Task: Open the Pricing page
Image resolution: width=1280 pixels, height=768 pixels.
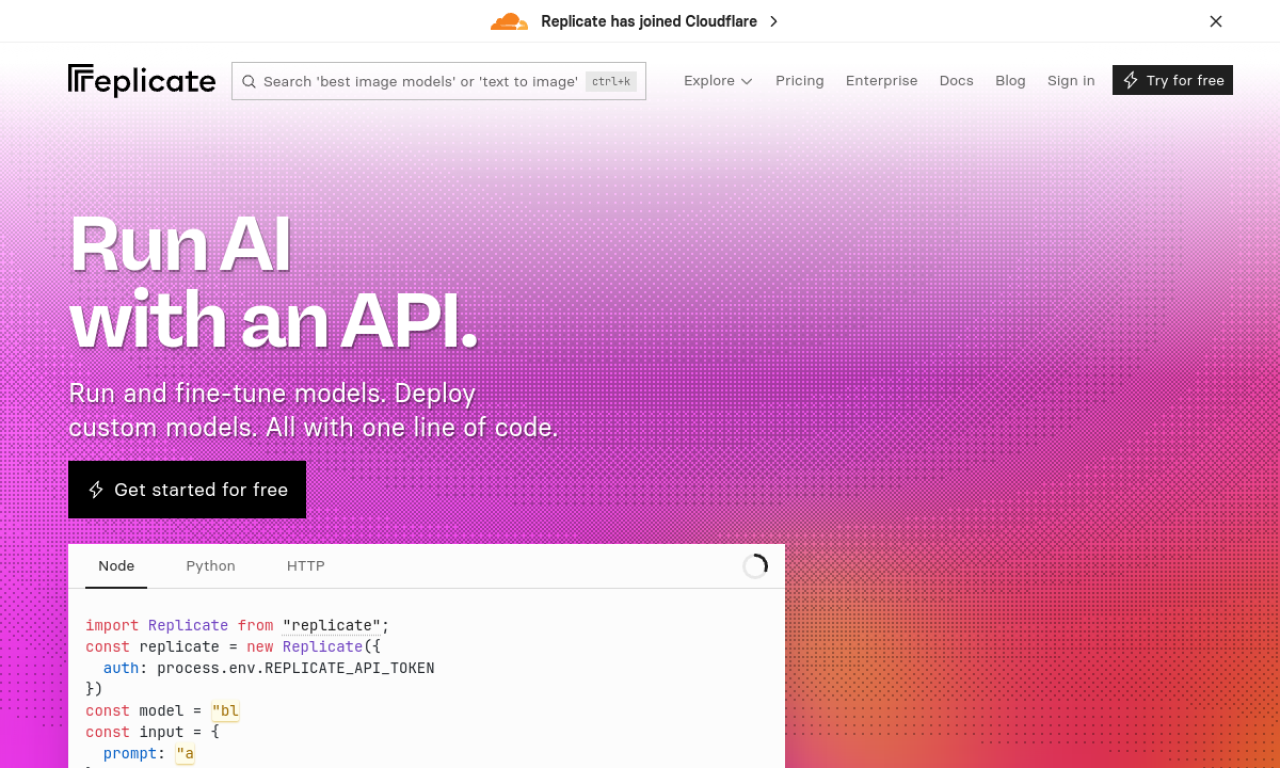Action: pos(799,81)
